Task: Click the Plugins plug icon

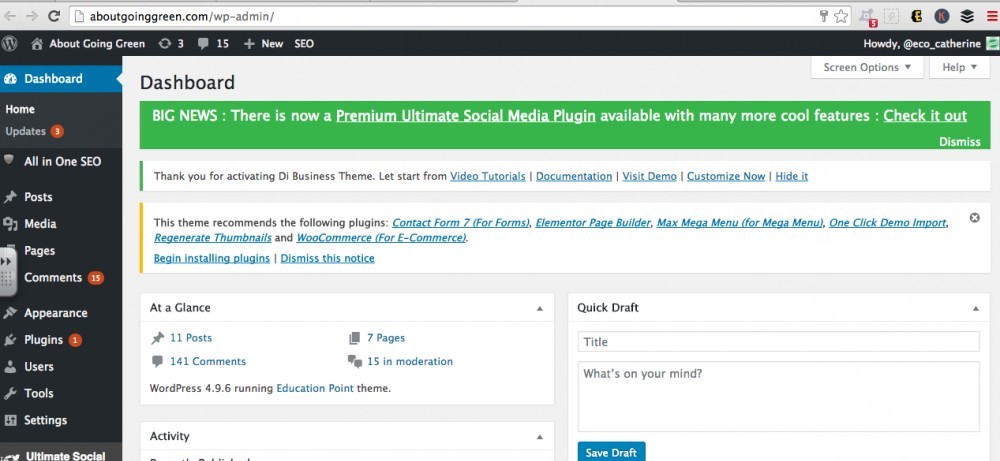Action: pos(10,340)
